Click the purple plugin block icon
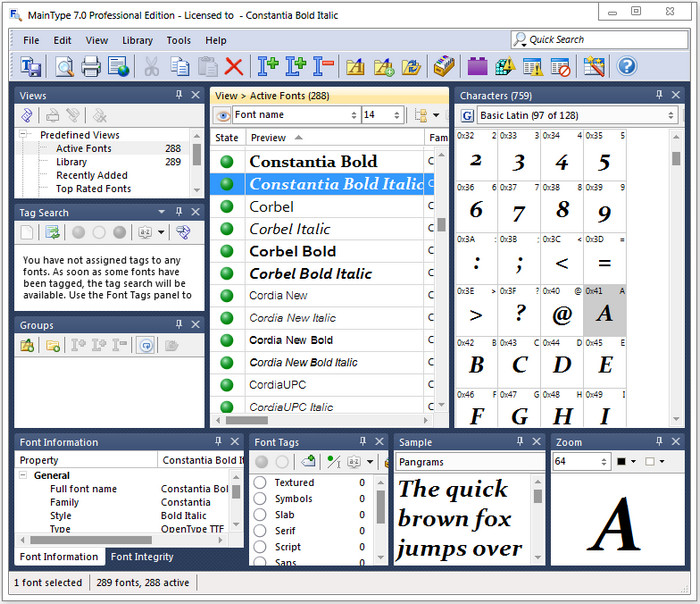The height and width of the screenshot is (604, 700). coord(477,67)
